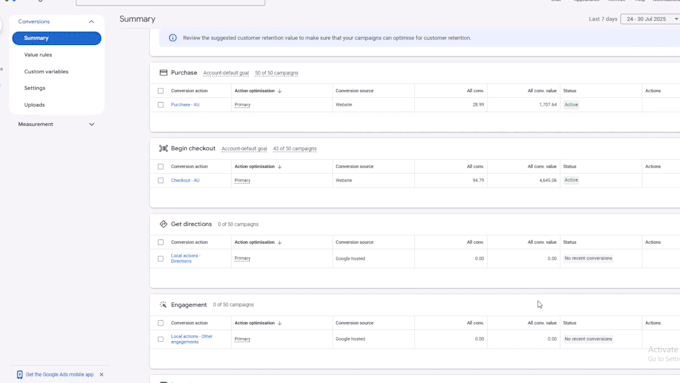Click Conversion source header in Begin checkout table

click(x=354, y=167)
